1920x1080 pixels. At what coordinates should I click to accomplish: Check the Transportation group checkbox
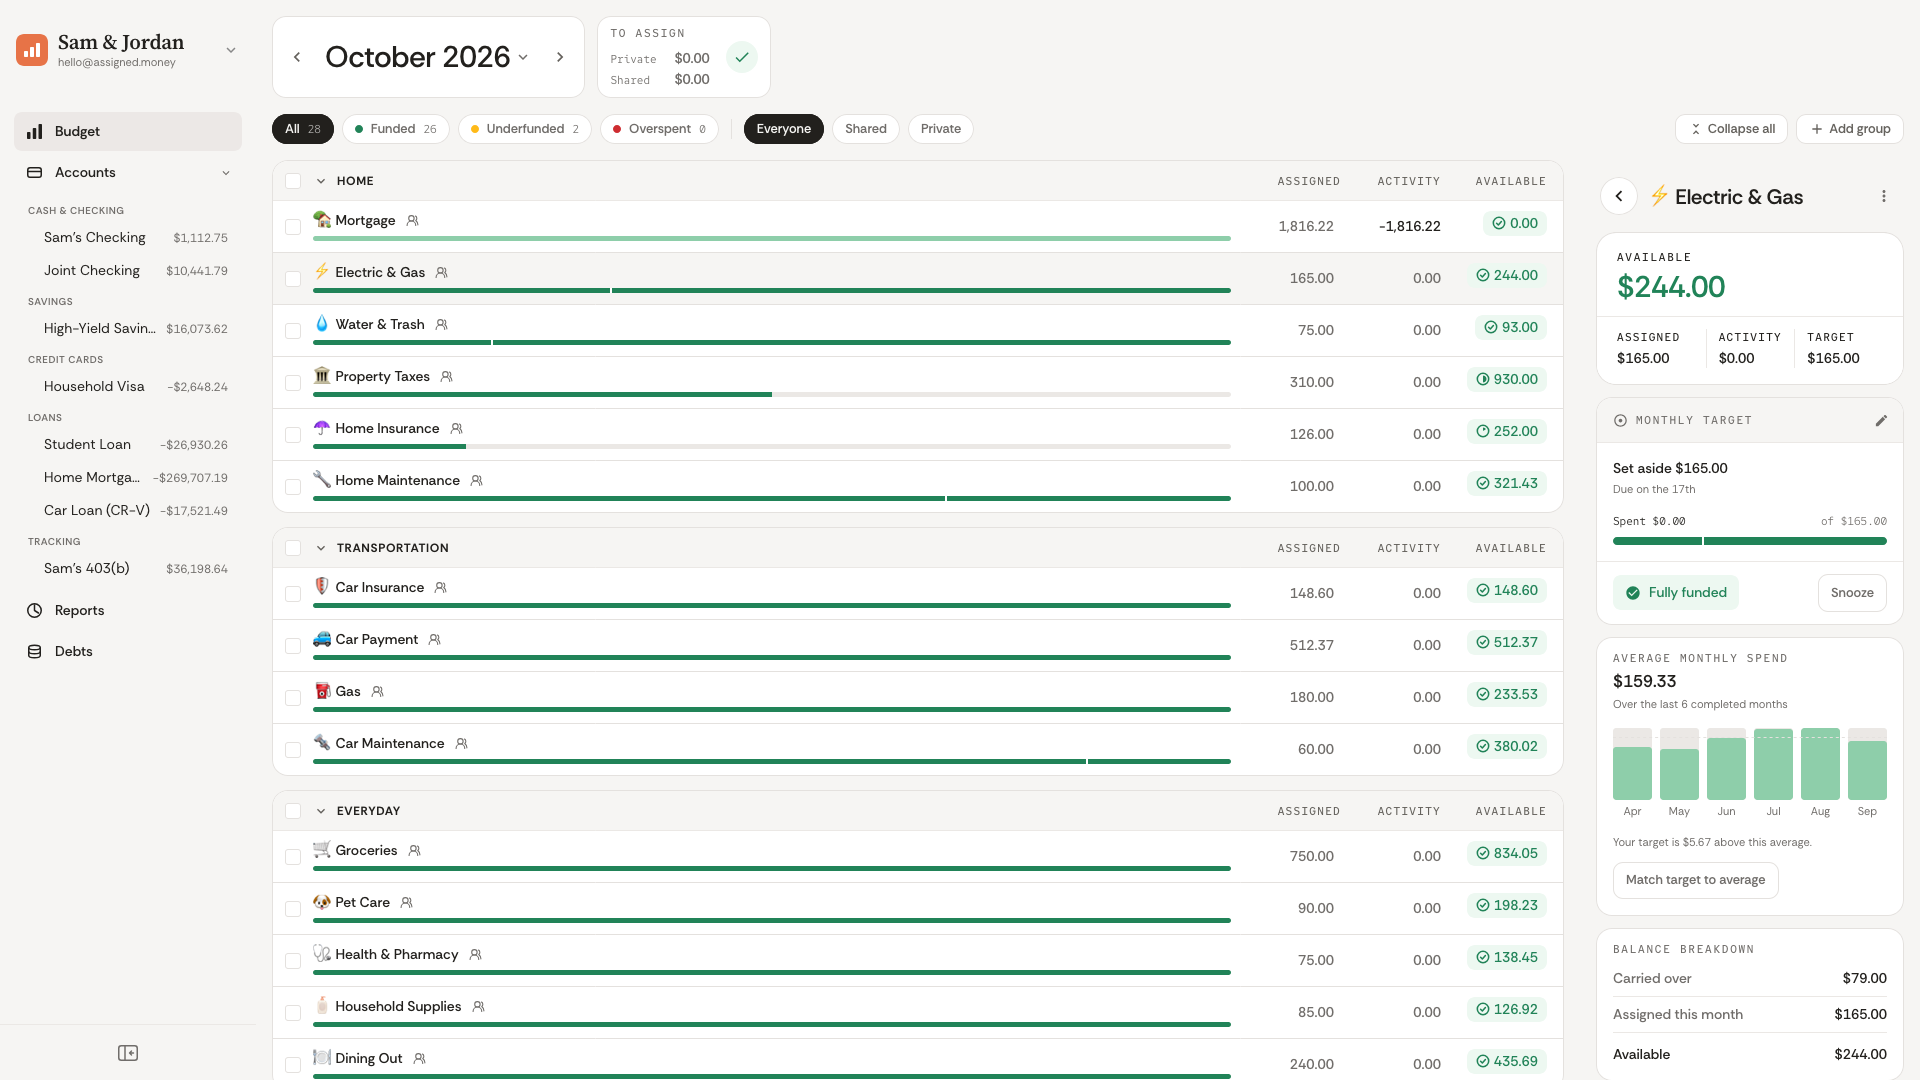pyautogui.click(x=293, y=548)
